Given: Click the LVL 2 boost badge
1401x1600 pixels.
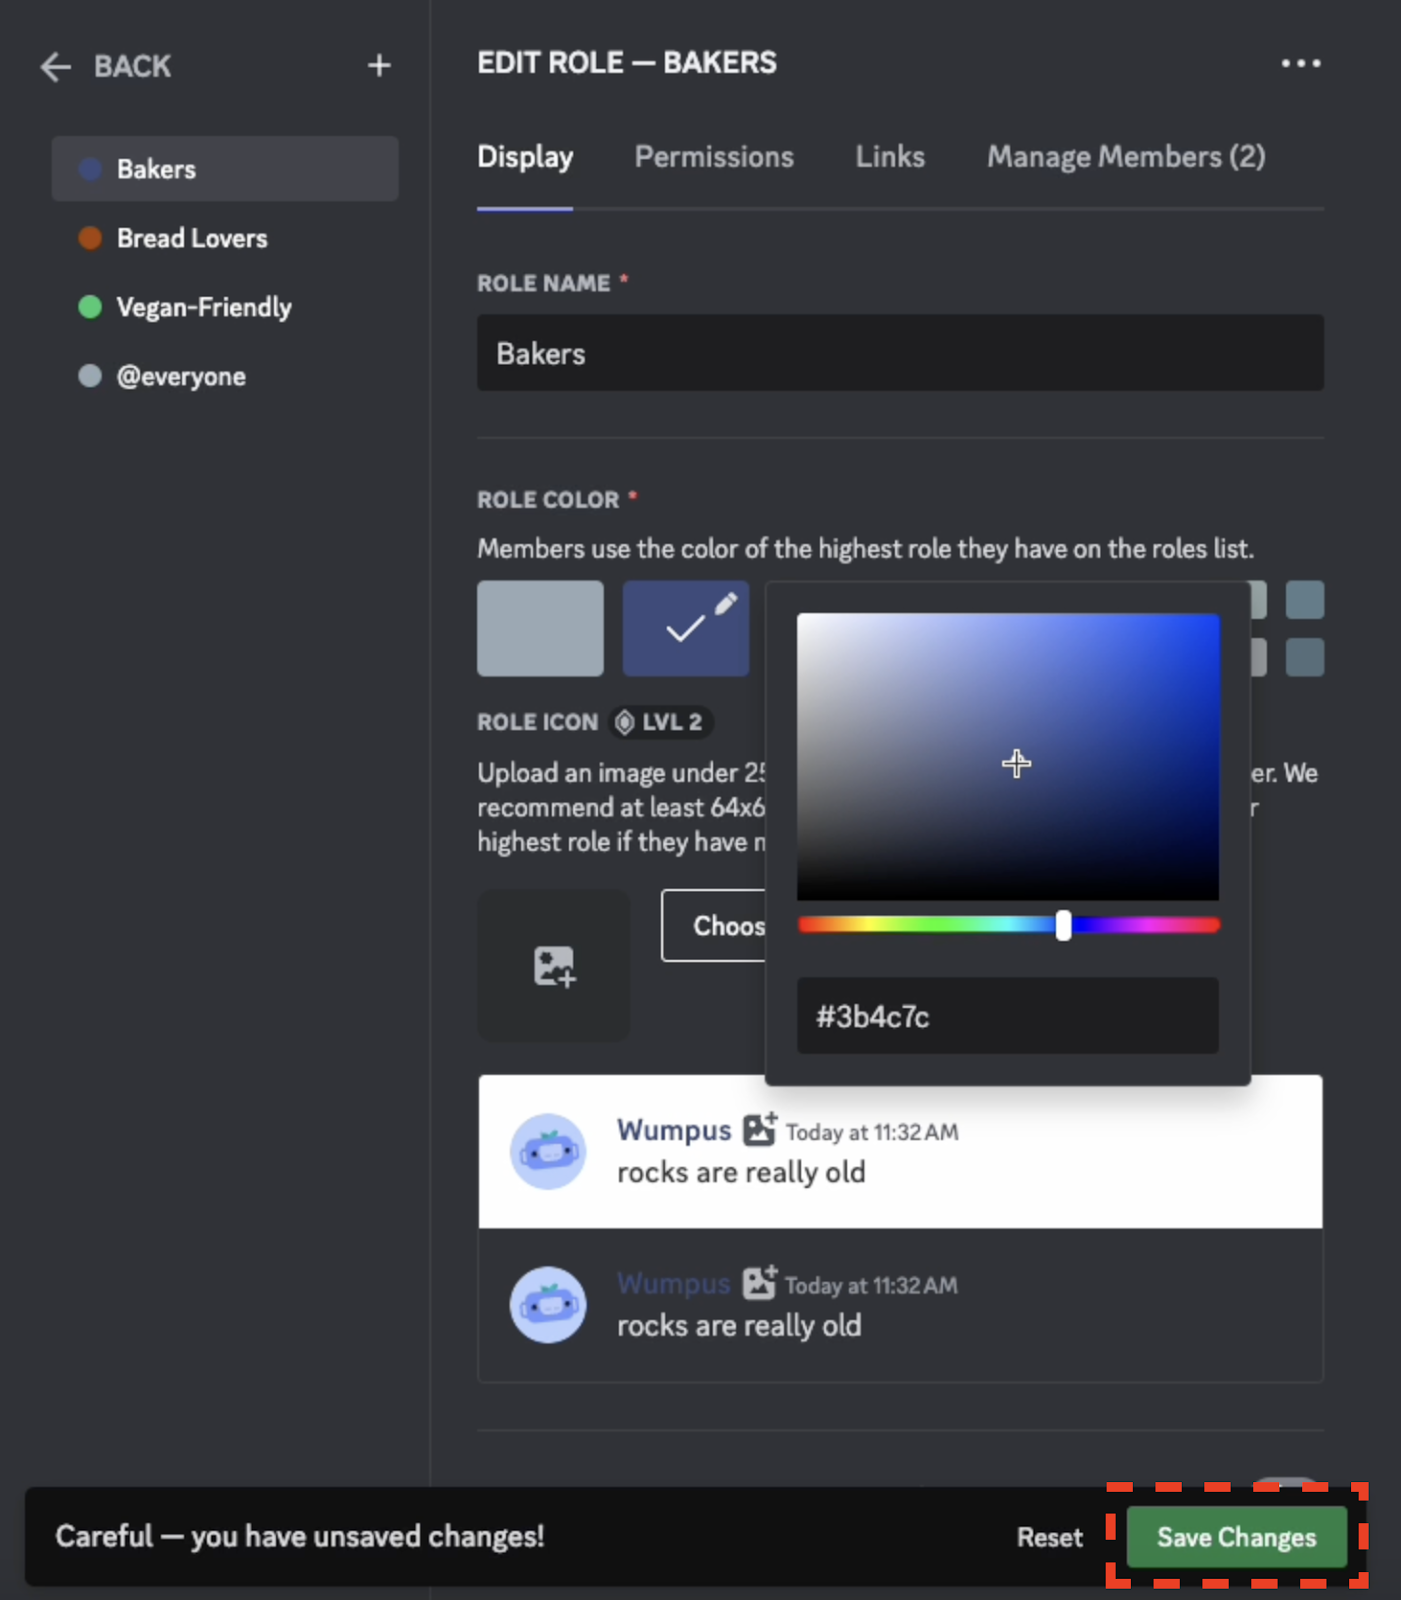Looking at the screenshot, I should pos(660,722).
